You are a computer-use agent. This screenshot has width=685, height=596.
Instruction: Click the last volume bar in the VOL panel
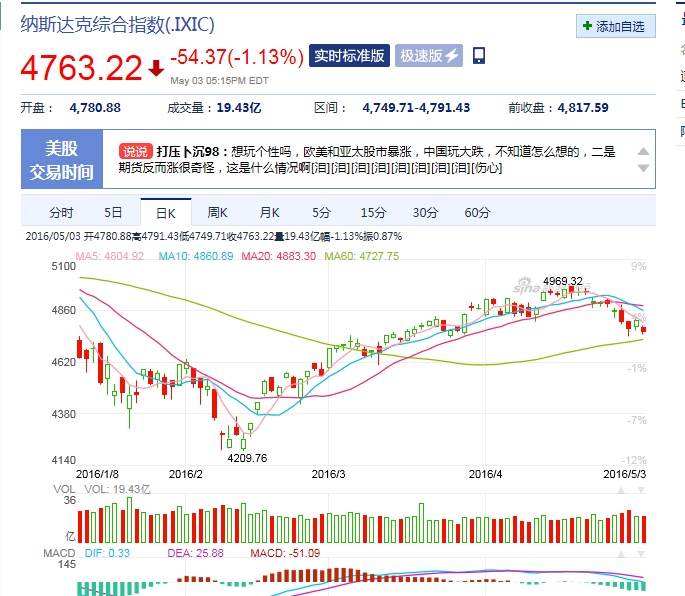(x=643, y=530)
